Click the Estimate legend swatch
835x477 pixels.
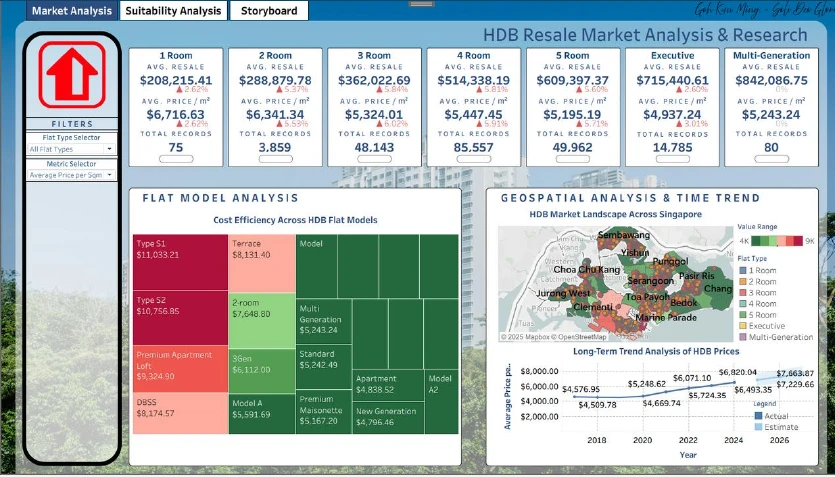pyautogui.click(x=758, y=427)
